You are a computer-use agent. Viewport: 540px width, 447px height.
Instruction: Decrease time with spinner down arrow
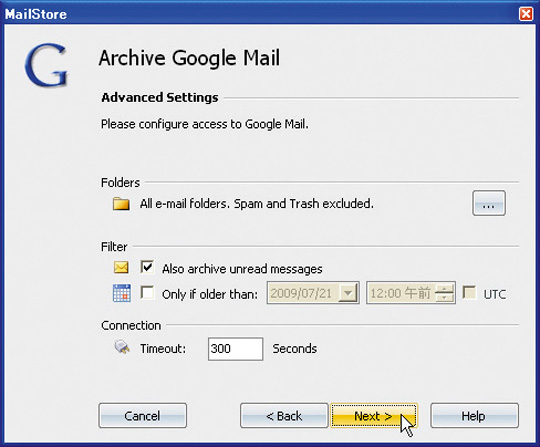(444, 297)
